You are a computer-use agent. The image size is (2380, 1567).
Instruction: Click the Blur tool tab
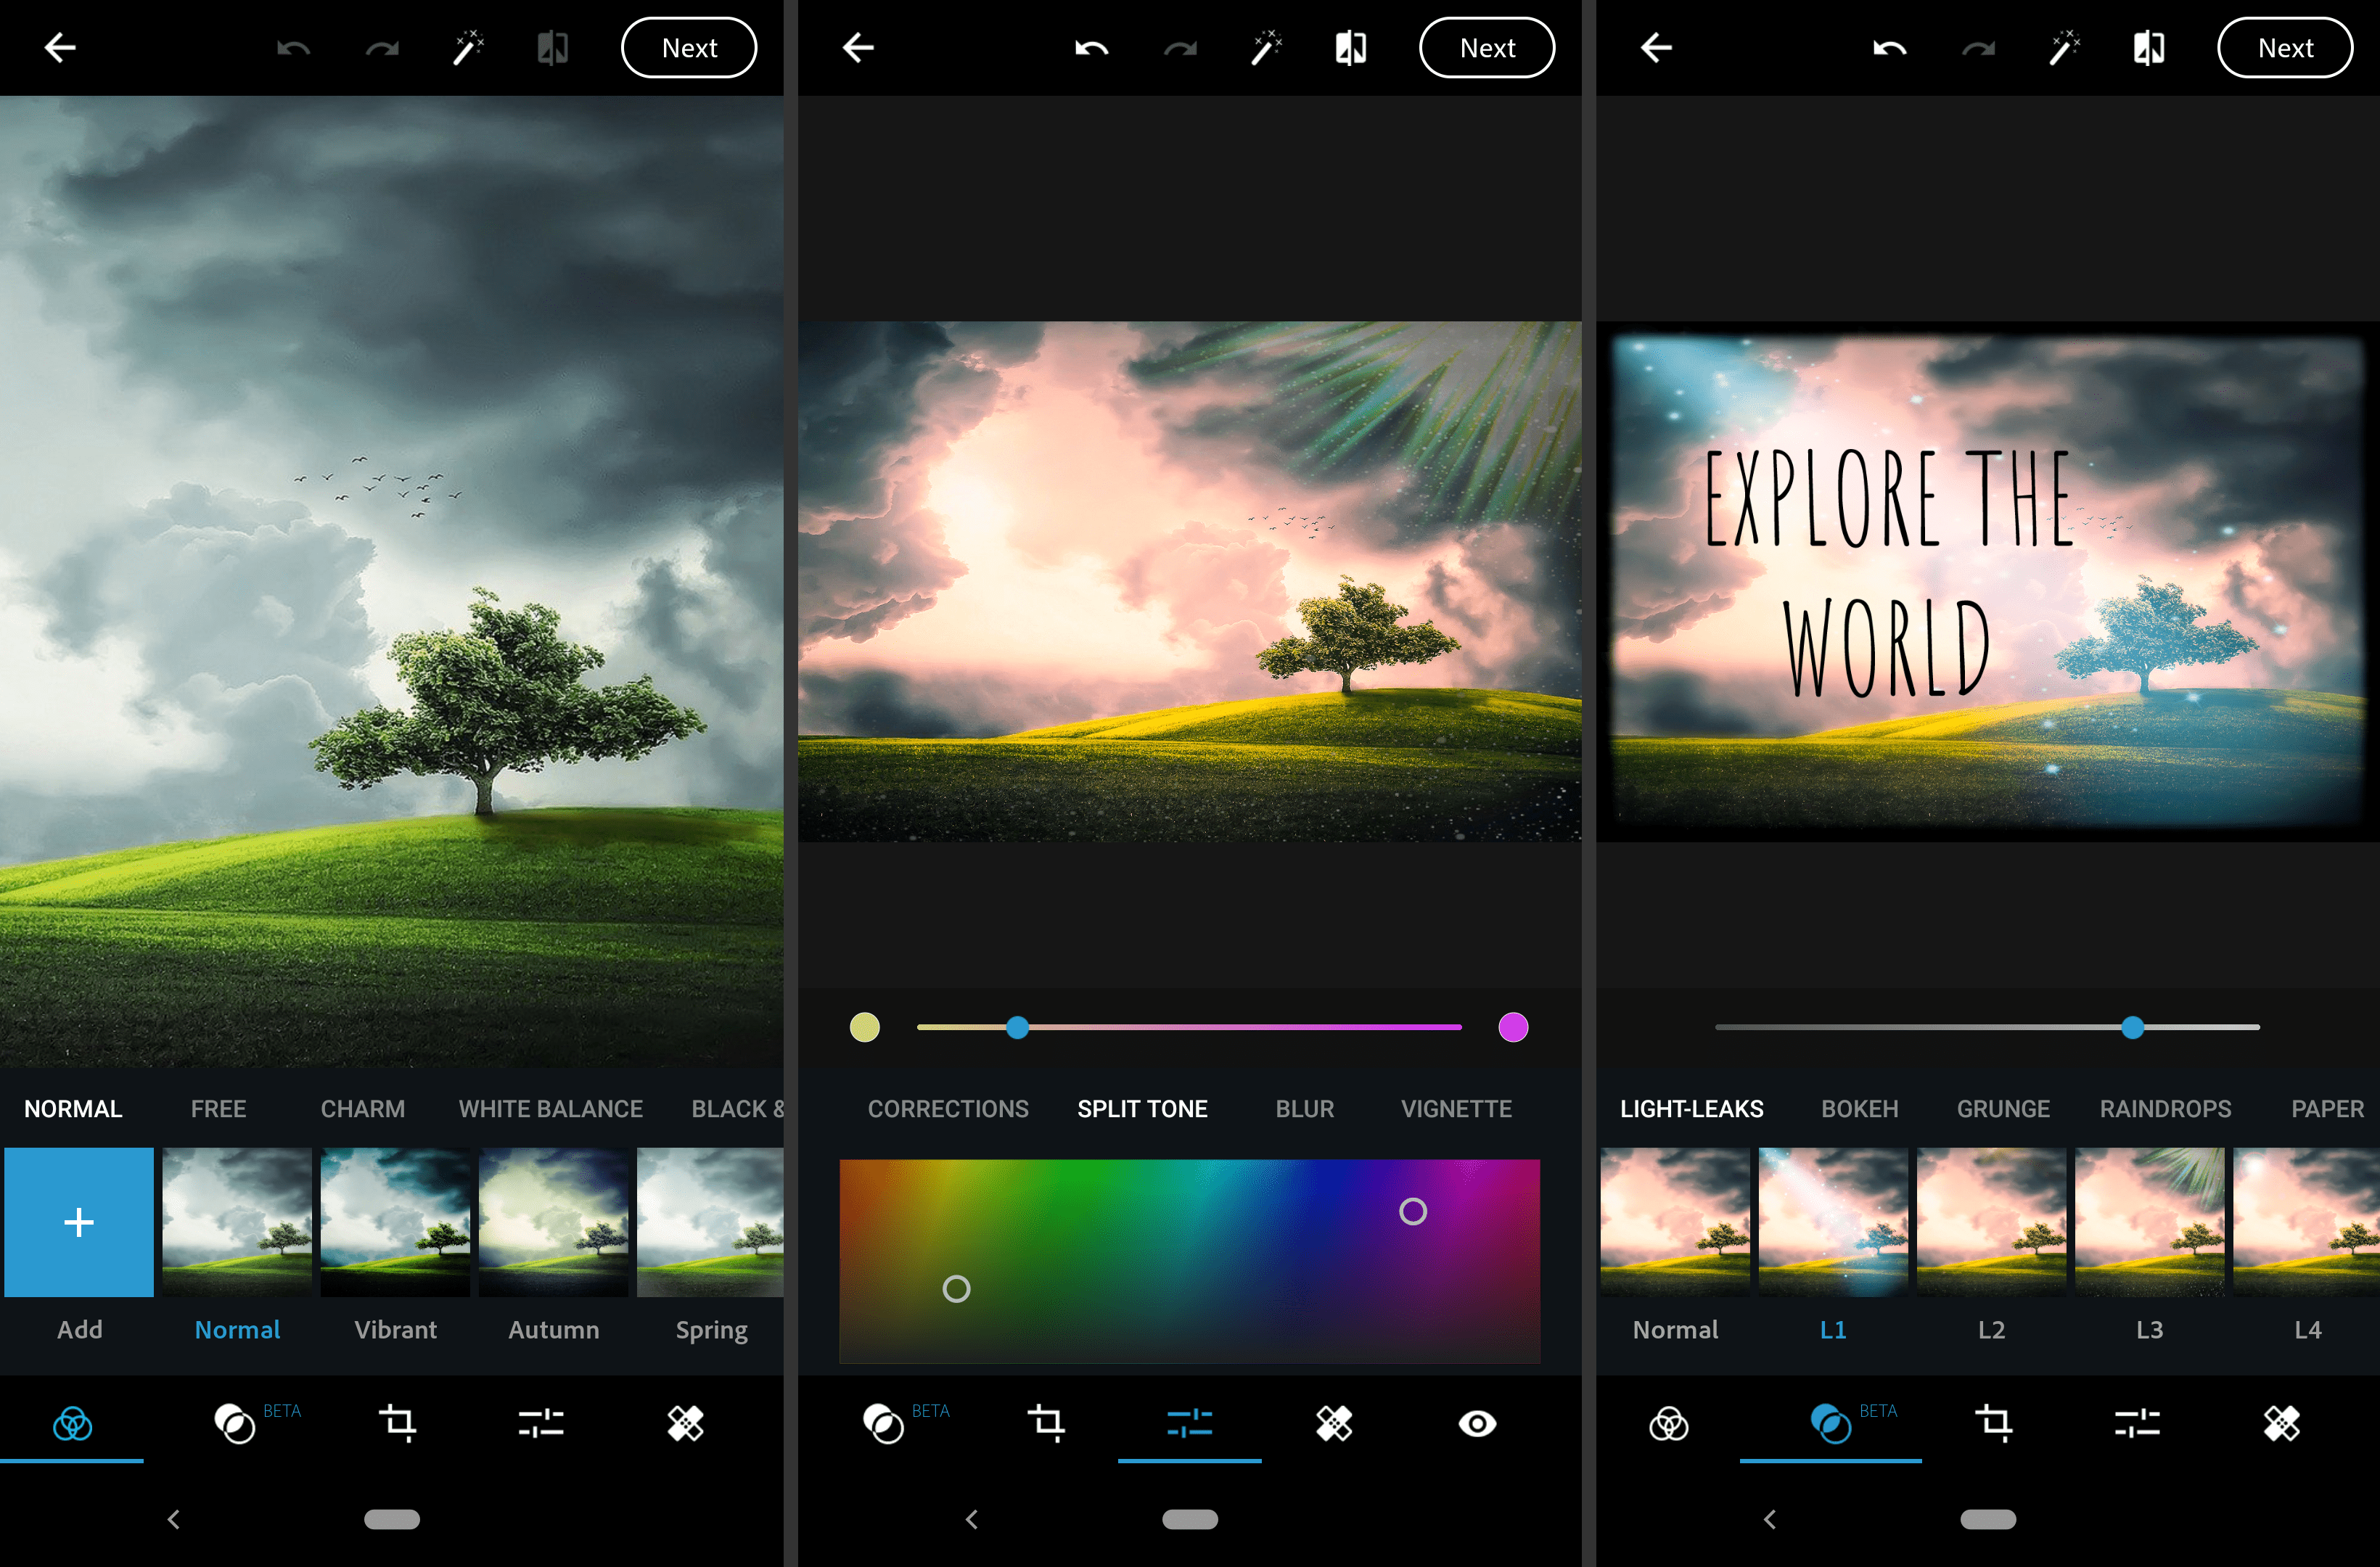[1308, 1109]
